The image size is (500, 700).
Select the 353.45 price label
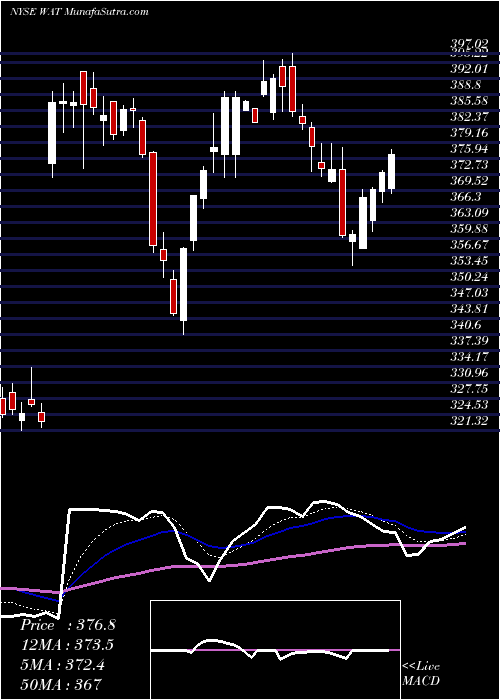(x=467, y=262)
